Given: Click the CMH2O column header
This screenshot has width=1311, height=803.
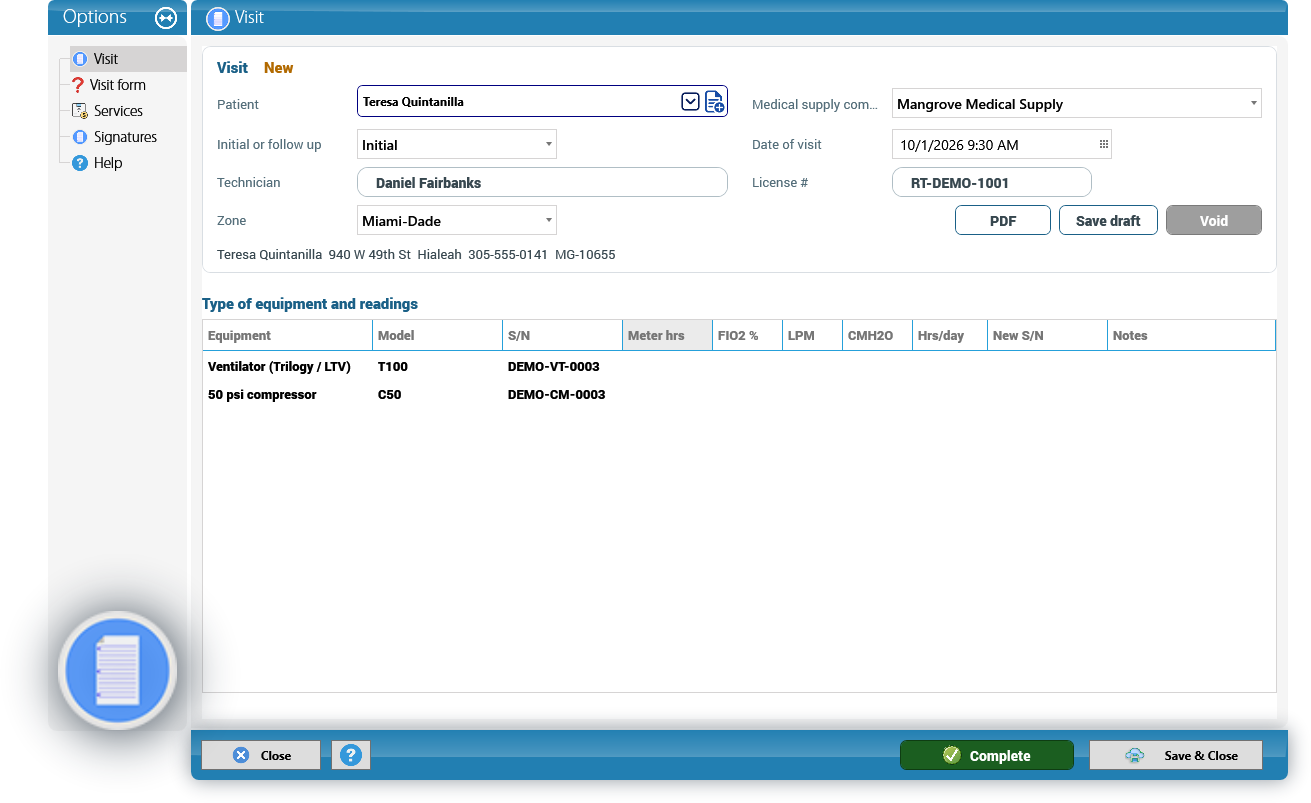Looking at the screenshot, I should 877,335.
